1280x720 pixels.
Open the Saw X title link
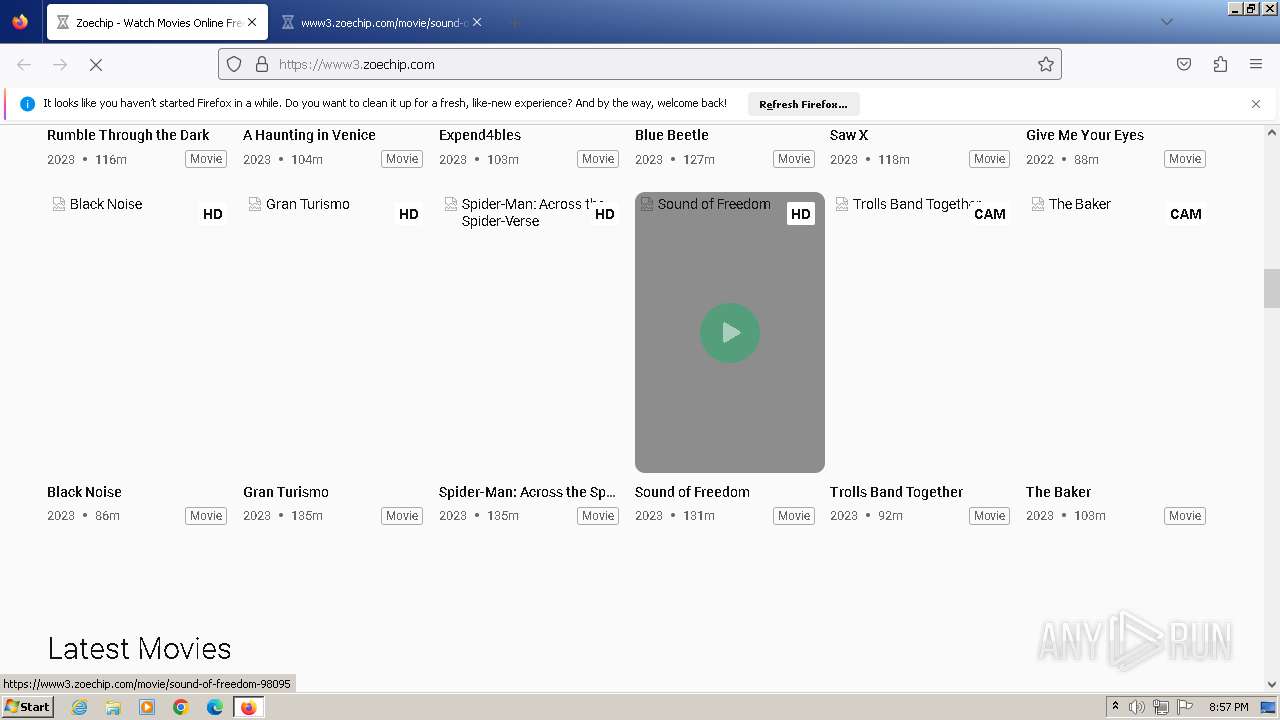pos(849,135)
